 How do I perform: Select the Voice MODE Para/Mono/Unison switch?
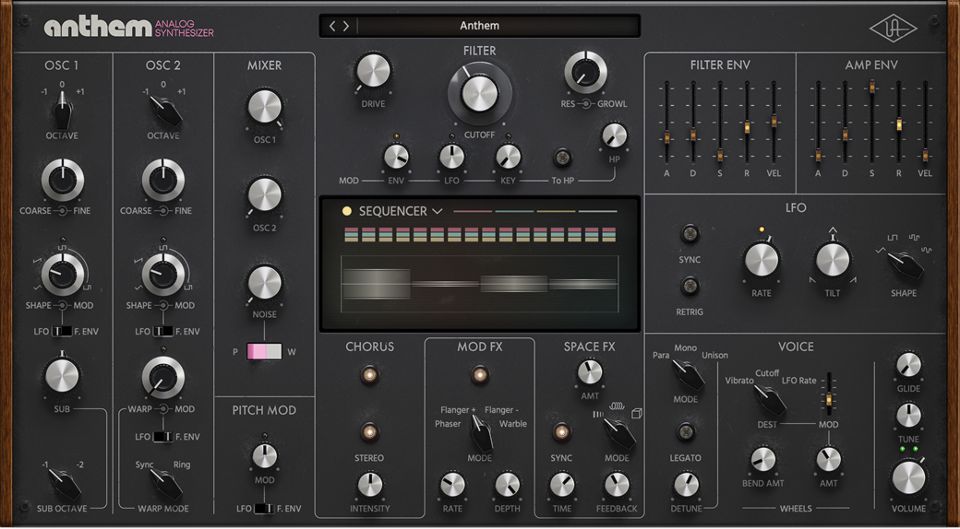pyautogui.click(x=687, y=375)
